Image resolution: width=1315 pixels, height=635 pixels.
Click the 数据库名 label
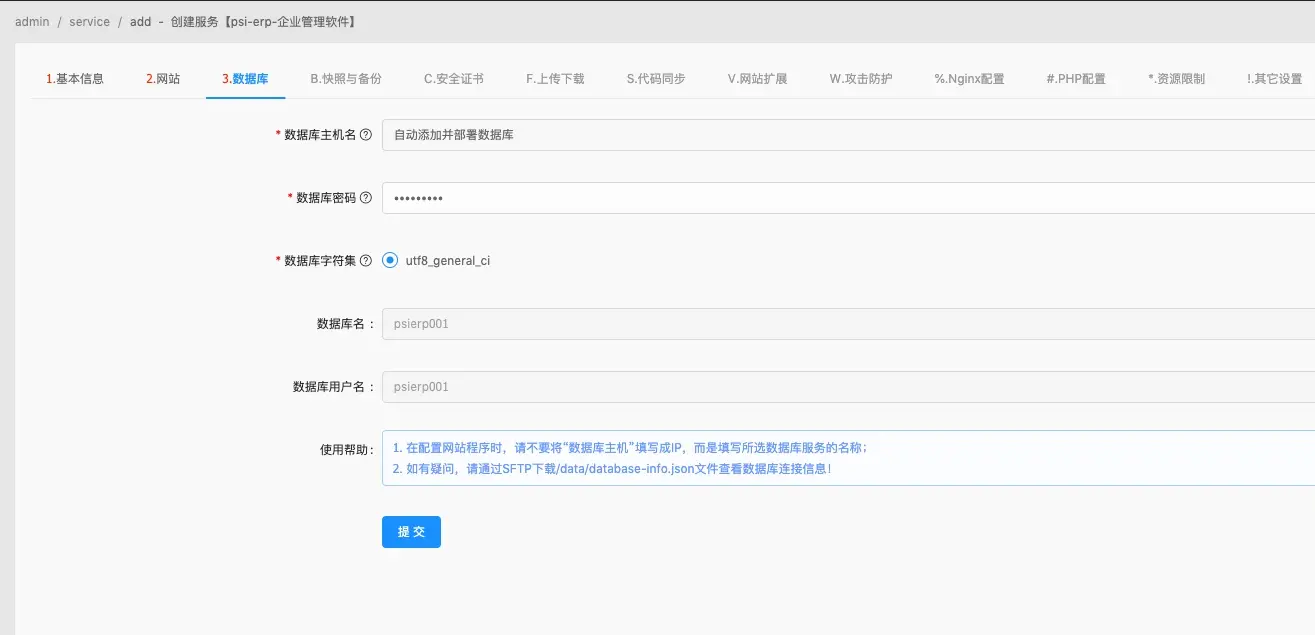345,324
